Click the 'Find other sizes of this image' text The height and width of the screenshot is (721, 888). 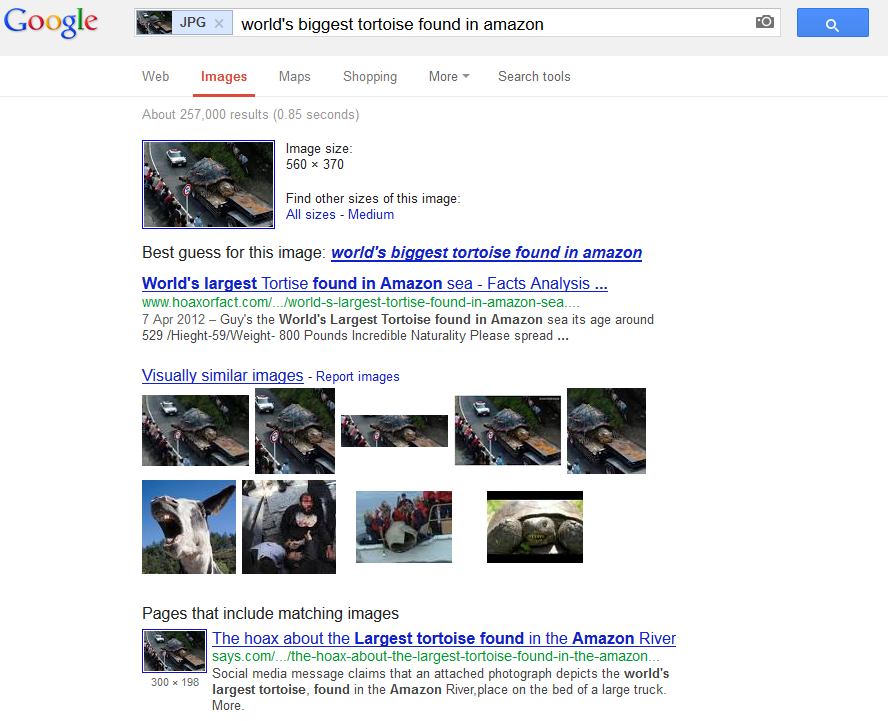pos(373,199)
